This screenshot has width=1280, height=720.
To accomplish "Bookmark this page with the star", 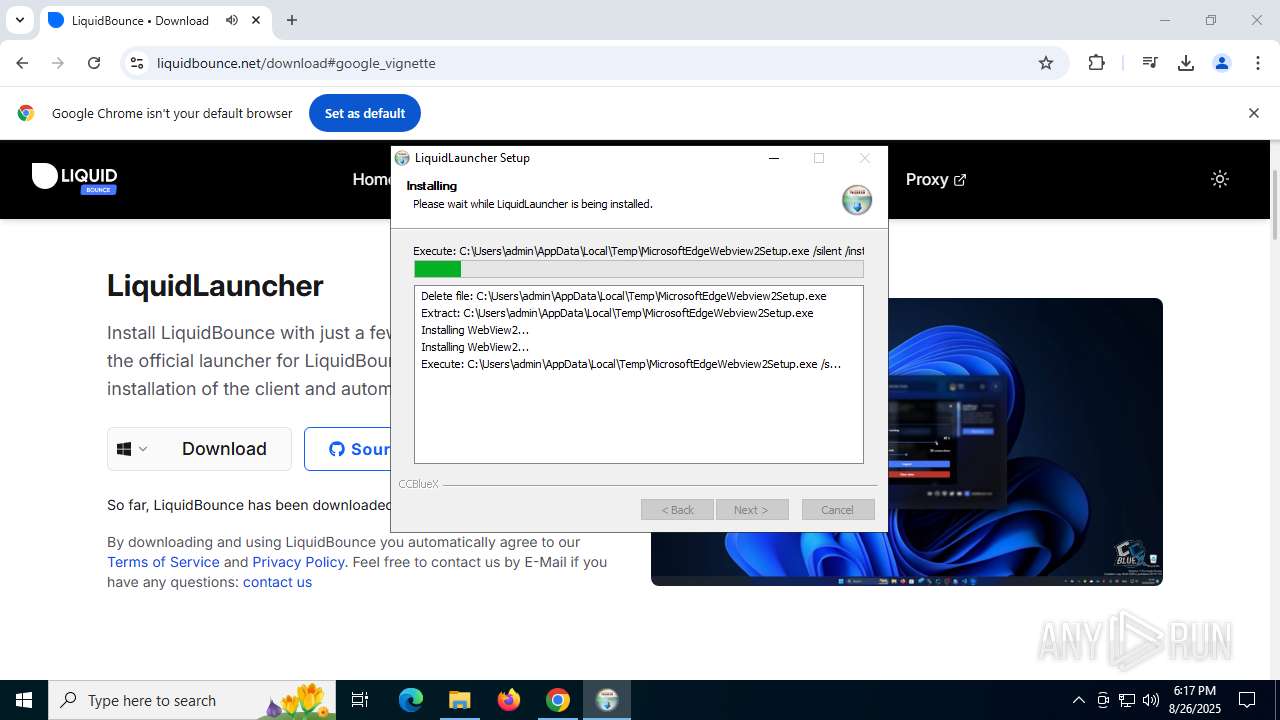I will [x=1046, y=63].
